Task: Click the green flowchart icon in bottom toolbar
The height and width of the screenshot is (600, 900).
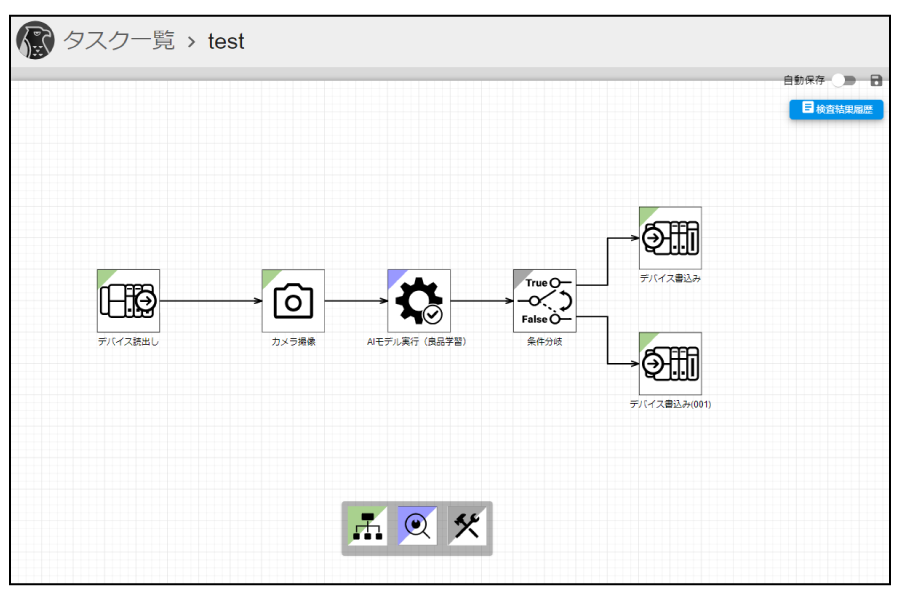Action: [x=367, y=526]
